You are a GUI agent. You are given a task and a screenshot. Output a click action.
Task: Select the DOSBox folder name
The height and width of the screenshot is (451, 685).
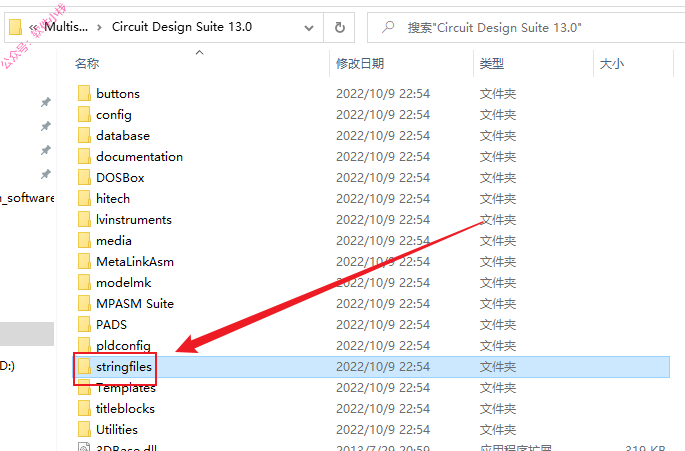[x=120, y=177]
